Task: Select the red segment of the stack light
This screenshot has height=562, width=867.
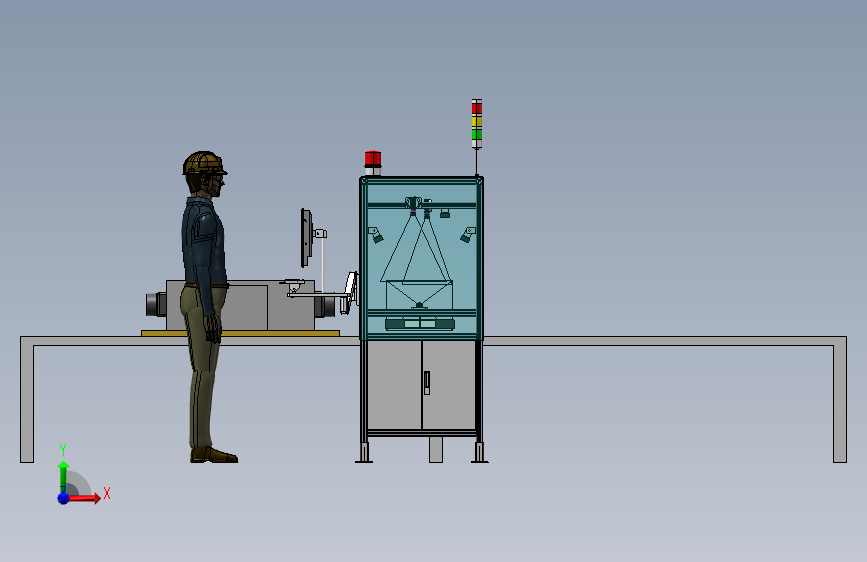Action: 477,108
